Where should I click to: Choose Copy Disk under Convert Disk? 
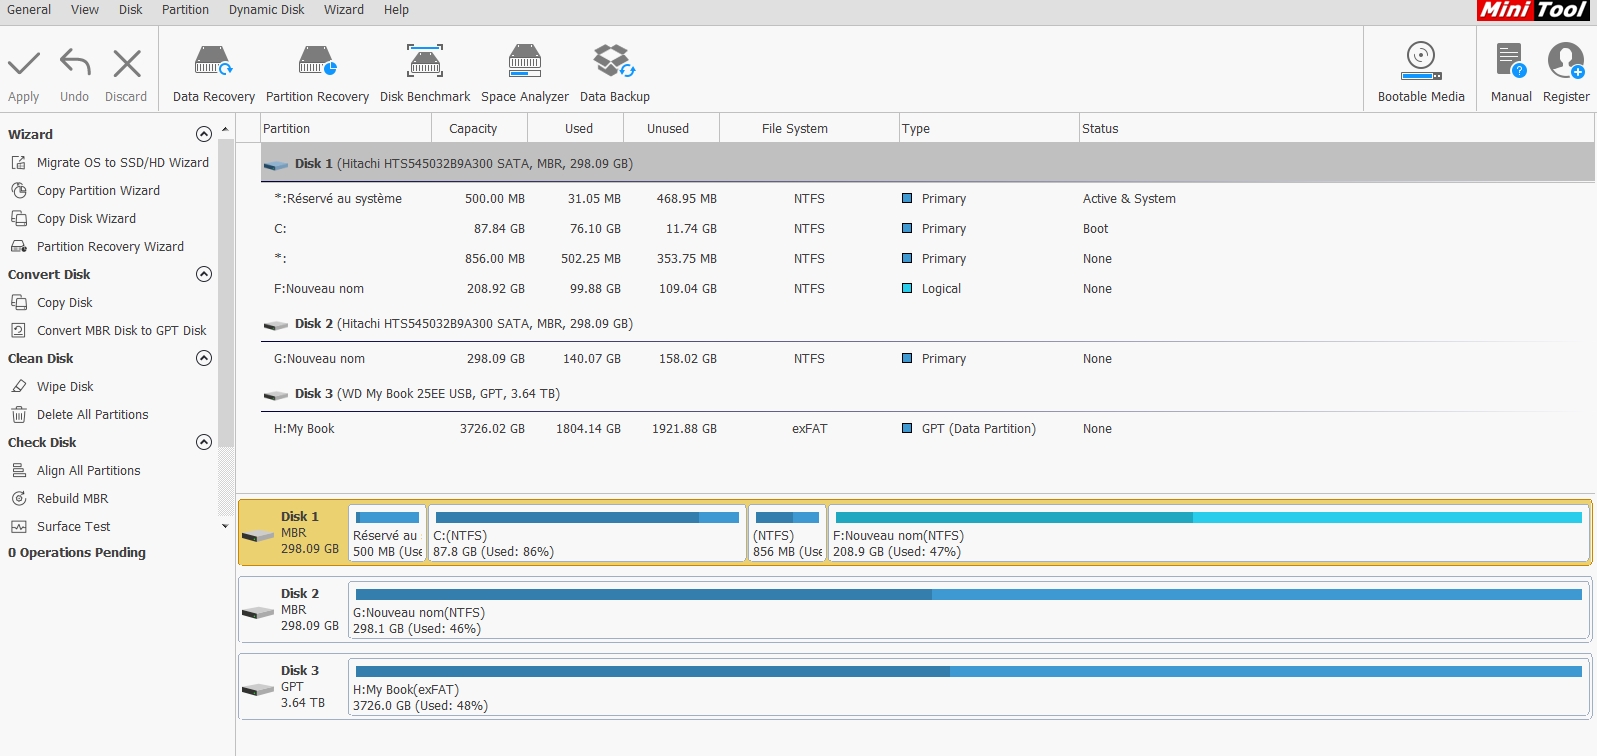tap(64, 302)
